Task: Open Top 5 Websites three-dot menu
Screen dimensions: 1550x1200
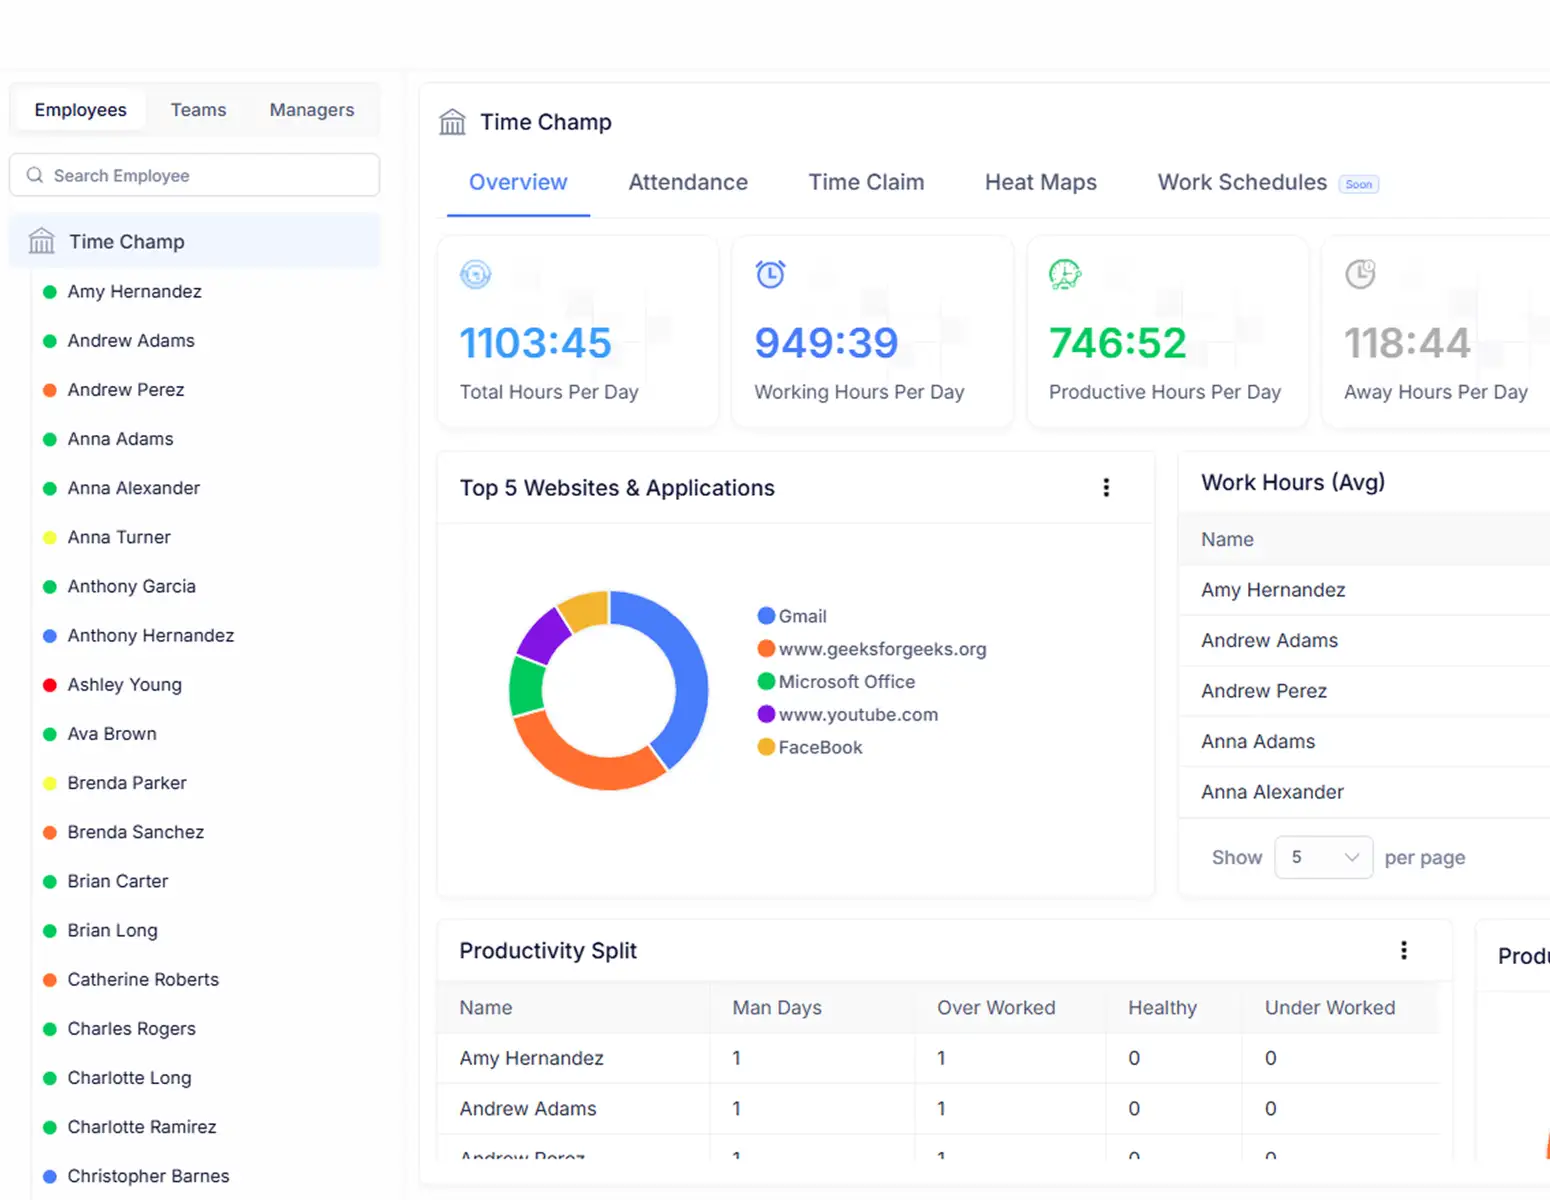Action: 1106,488
